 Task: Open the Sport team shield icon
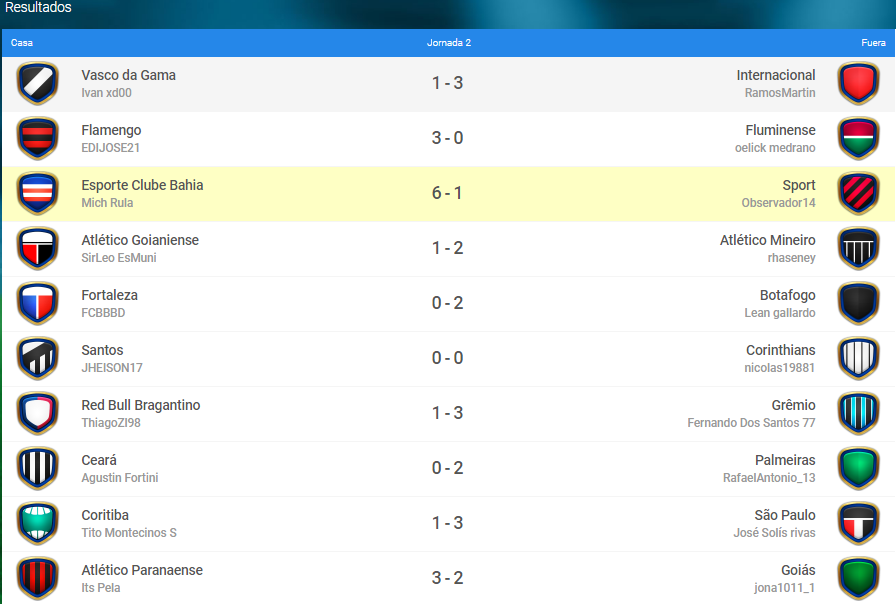click(x=858, y=193)
